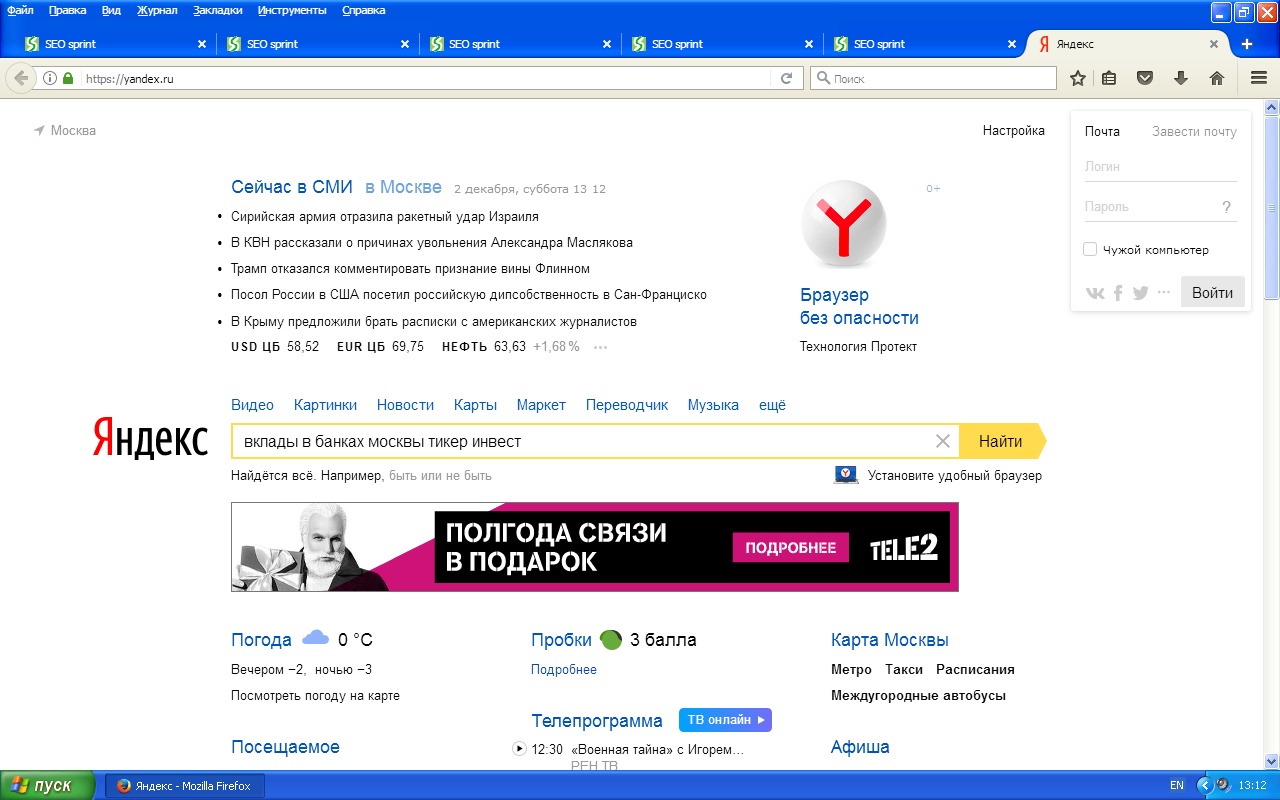Open the Журнал menu
This screenshot has width=1280, height=800.
[x=157, y=10]
